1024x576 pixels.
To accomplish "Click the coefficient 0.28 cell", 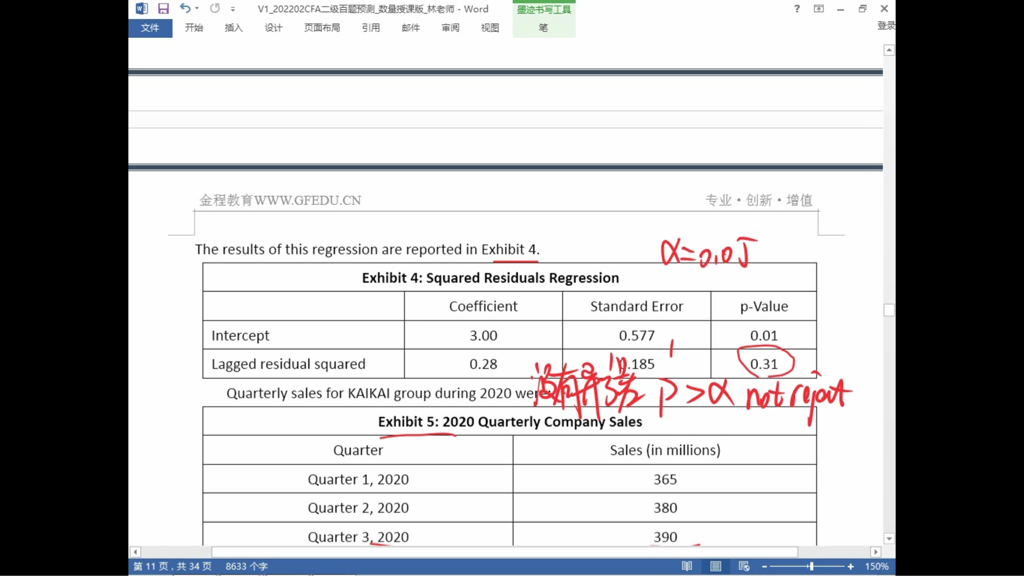I will tap(483, 364).
